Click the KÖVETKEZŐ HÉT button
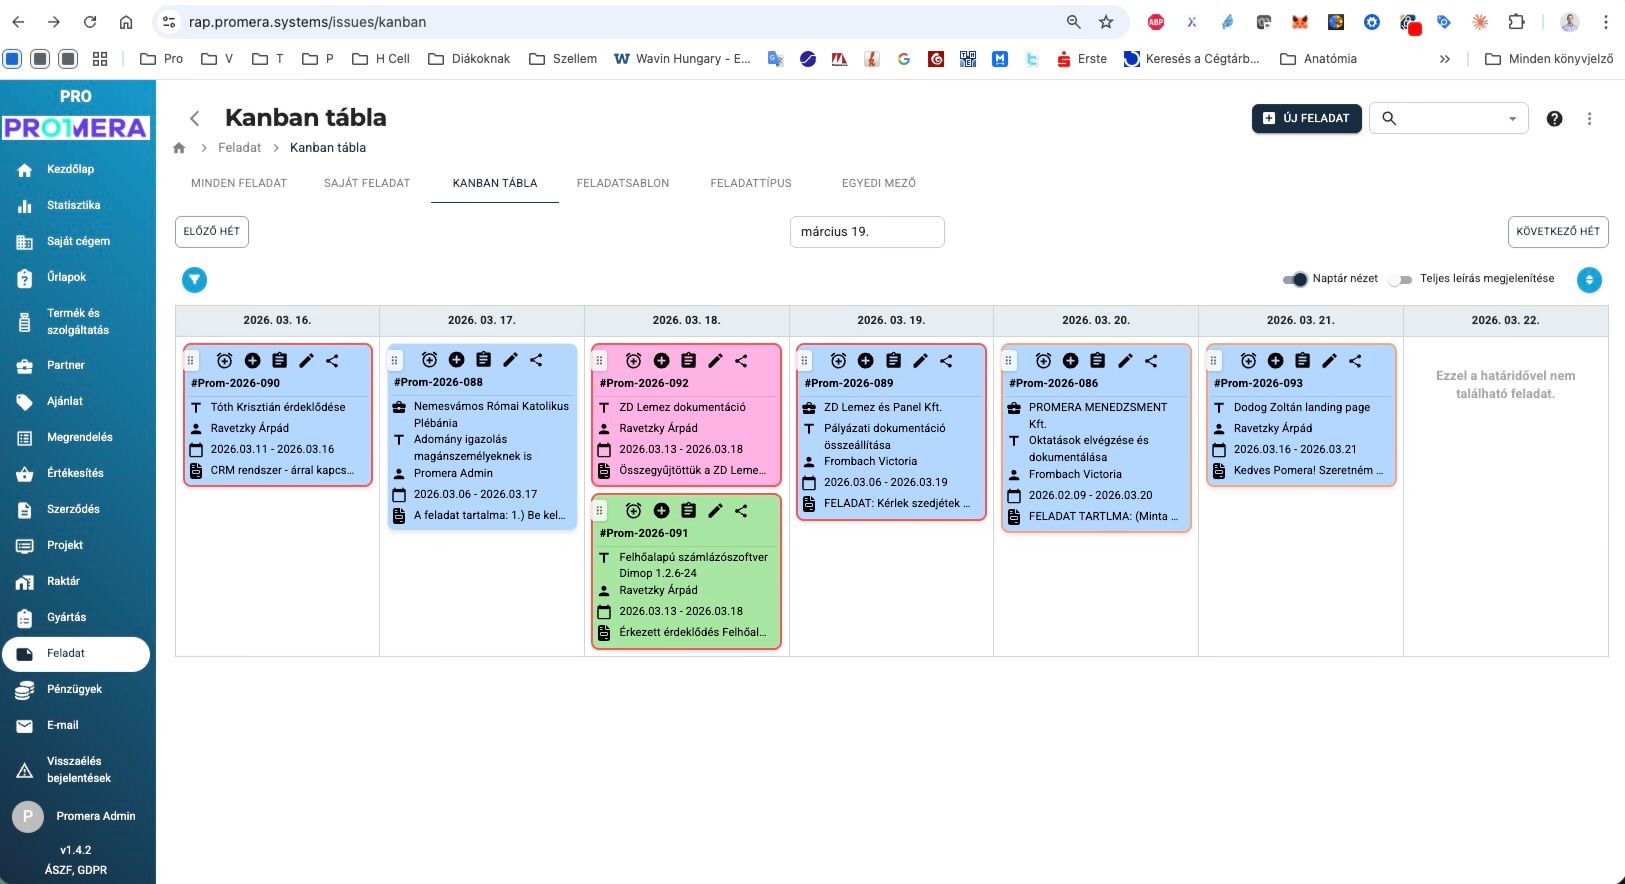This screenshot has width=1625, height=884. (1557, 232)
